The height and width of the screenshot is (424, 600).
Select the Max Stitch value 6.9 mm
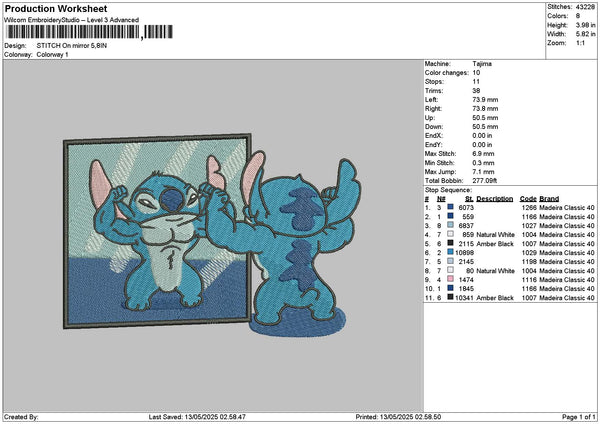(x=484, y=153)
